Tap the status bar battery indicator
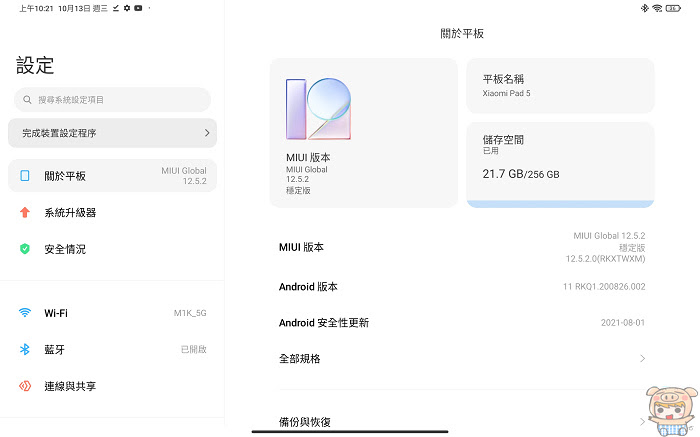This screenshot has height=437, width=700. [x=673, y=8]
